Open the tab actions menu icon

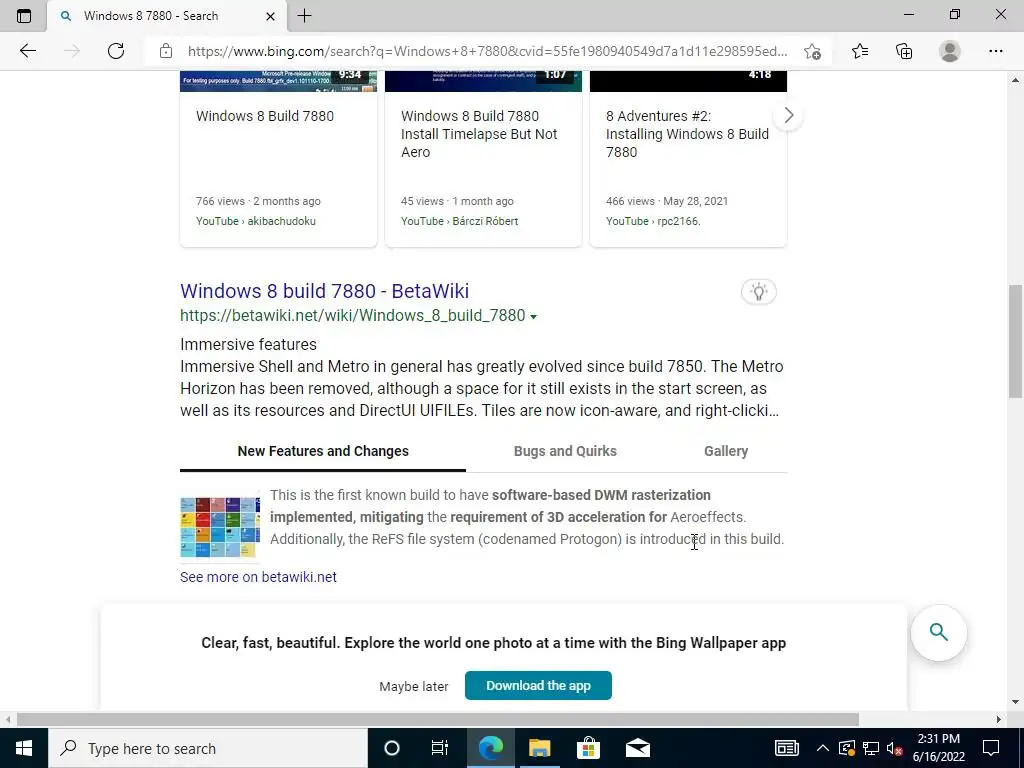coord(24,16)
